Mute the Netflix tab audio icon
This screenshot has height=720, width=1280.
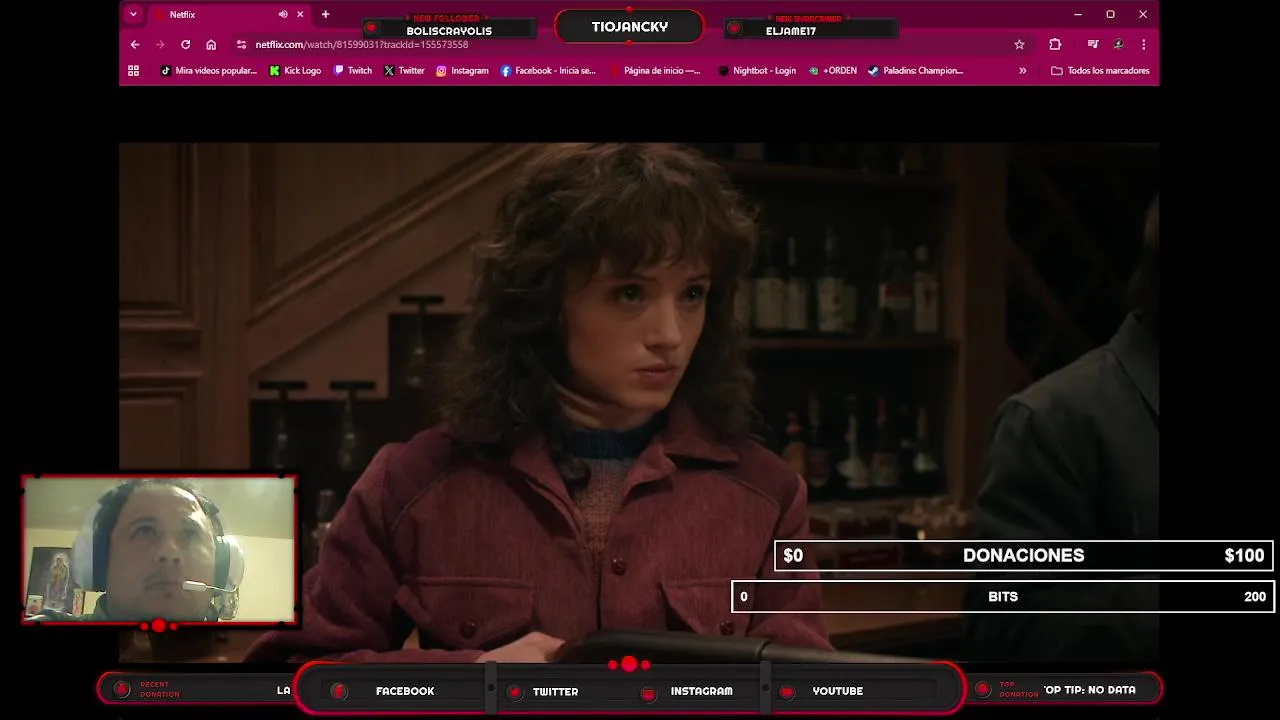click(x=283, y=14)
